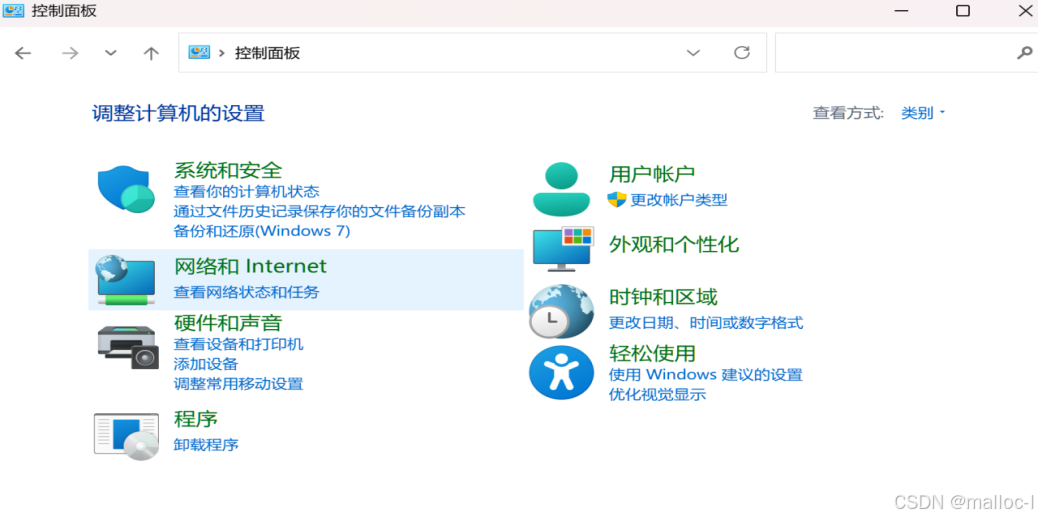The image size is (1038, 520).
Task: Click inside the search input box
Action: pyautogui.click(x=894, y=53)
